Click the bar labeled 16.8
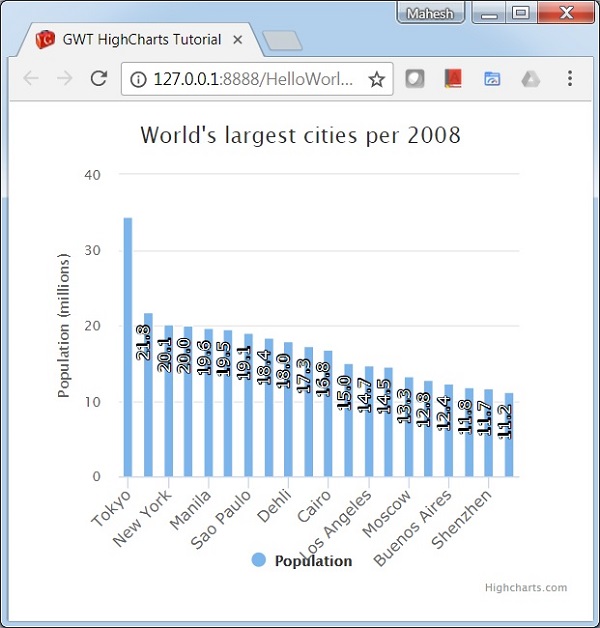The width and height of the screenshot is (600, 628). (x=328, y=414)
